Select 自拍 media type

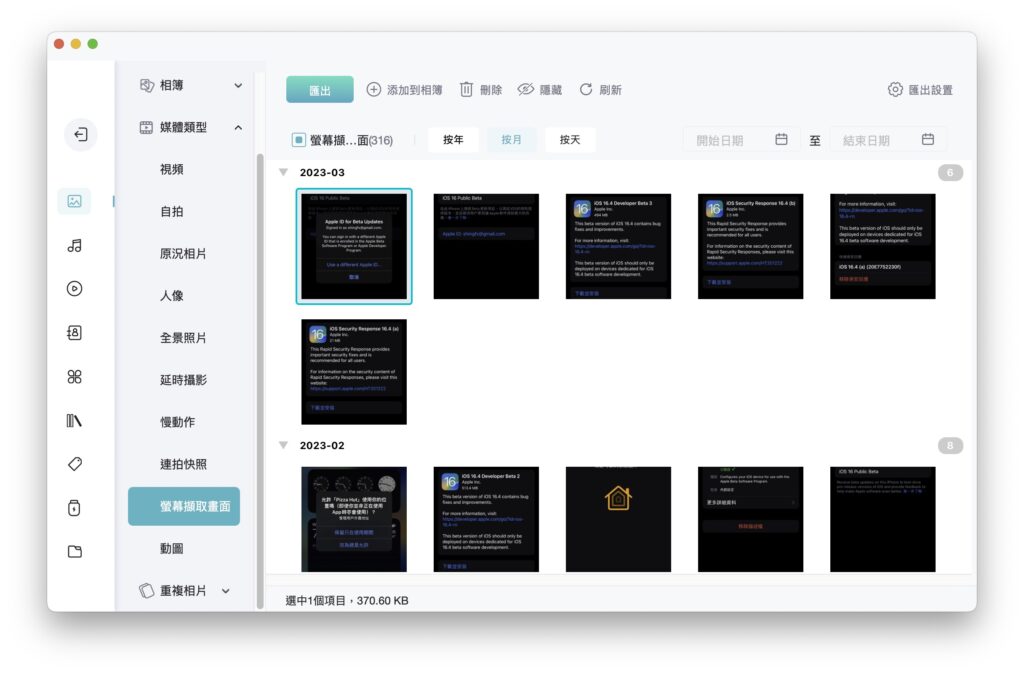pos(172,212)
